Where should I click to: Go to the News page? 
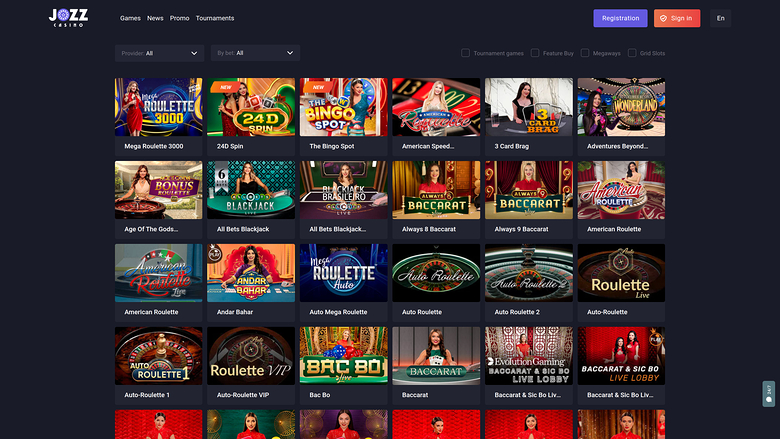pyautogui.click(x=155, y=18)
